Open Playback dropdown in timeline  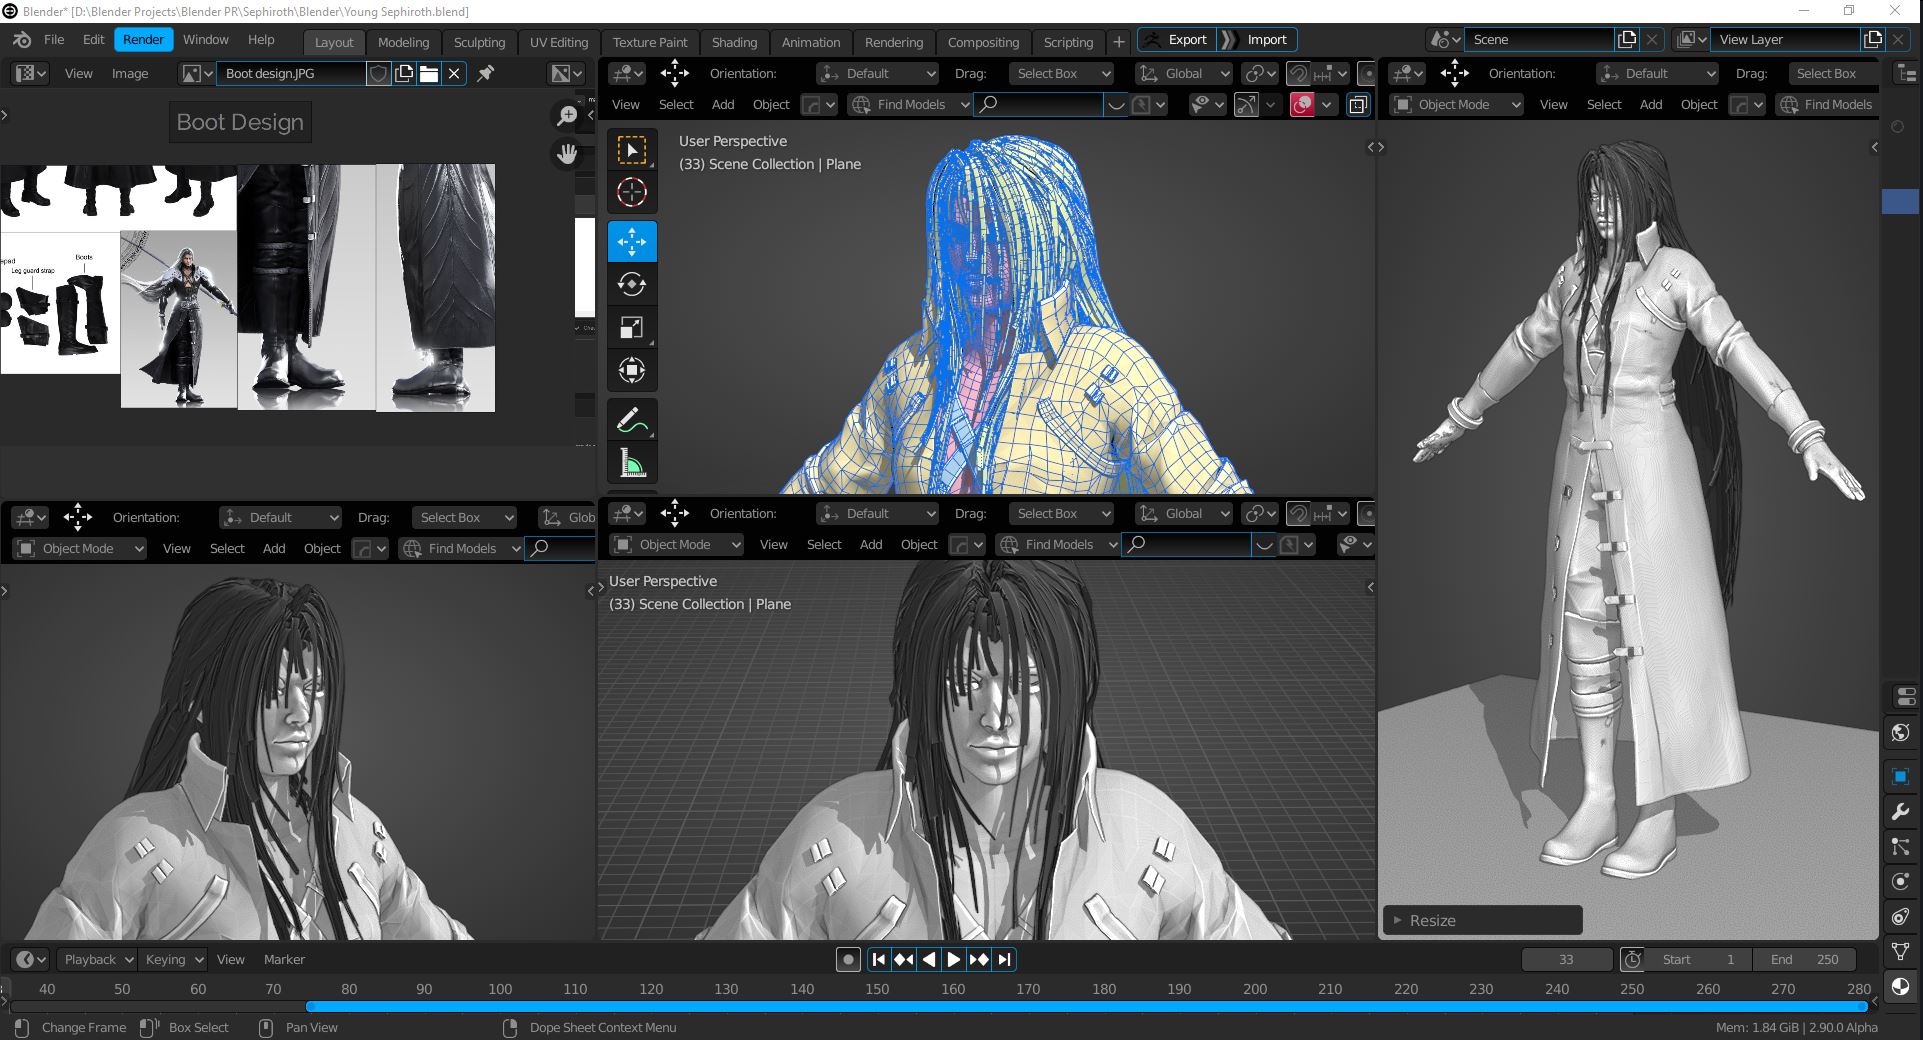click(97, 959)
